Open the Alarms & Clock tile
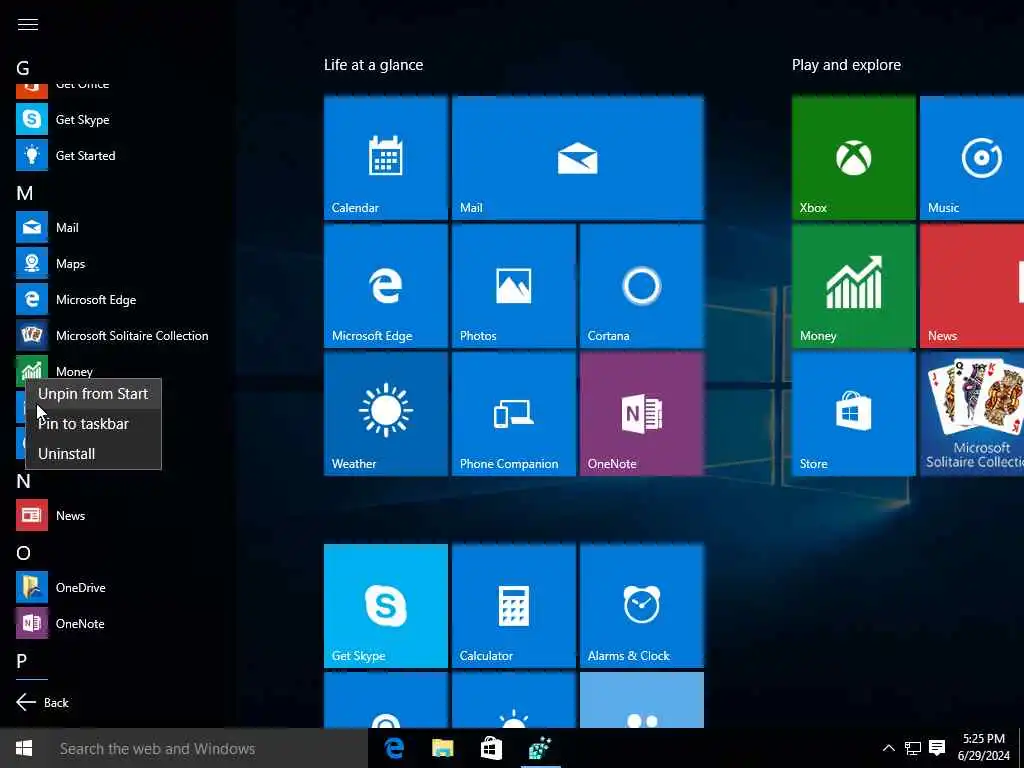 pyautogui.click(x=642, y=606)
